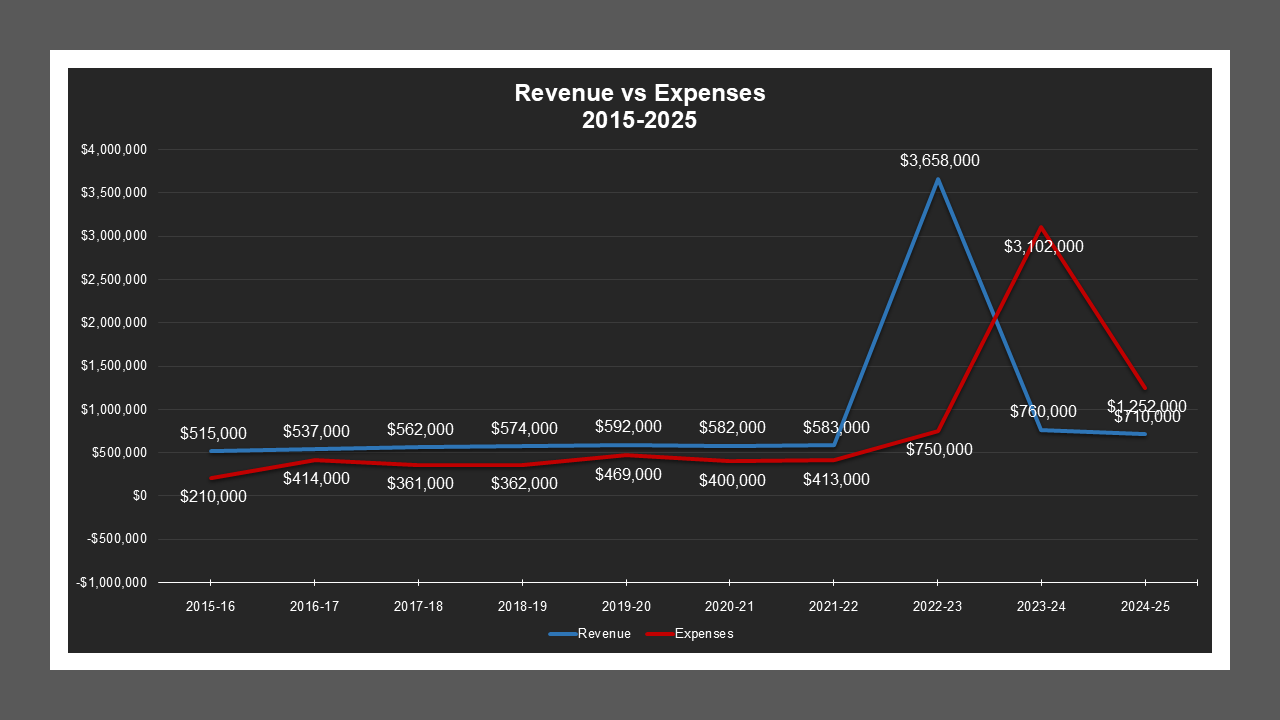The width and height of the screenshot is (1280, 720).
Task: Select the $414,000 expenses data label
Action: click(316, 479)
